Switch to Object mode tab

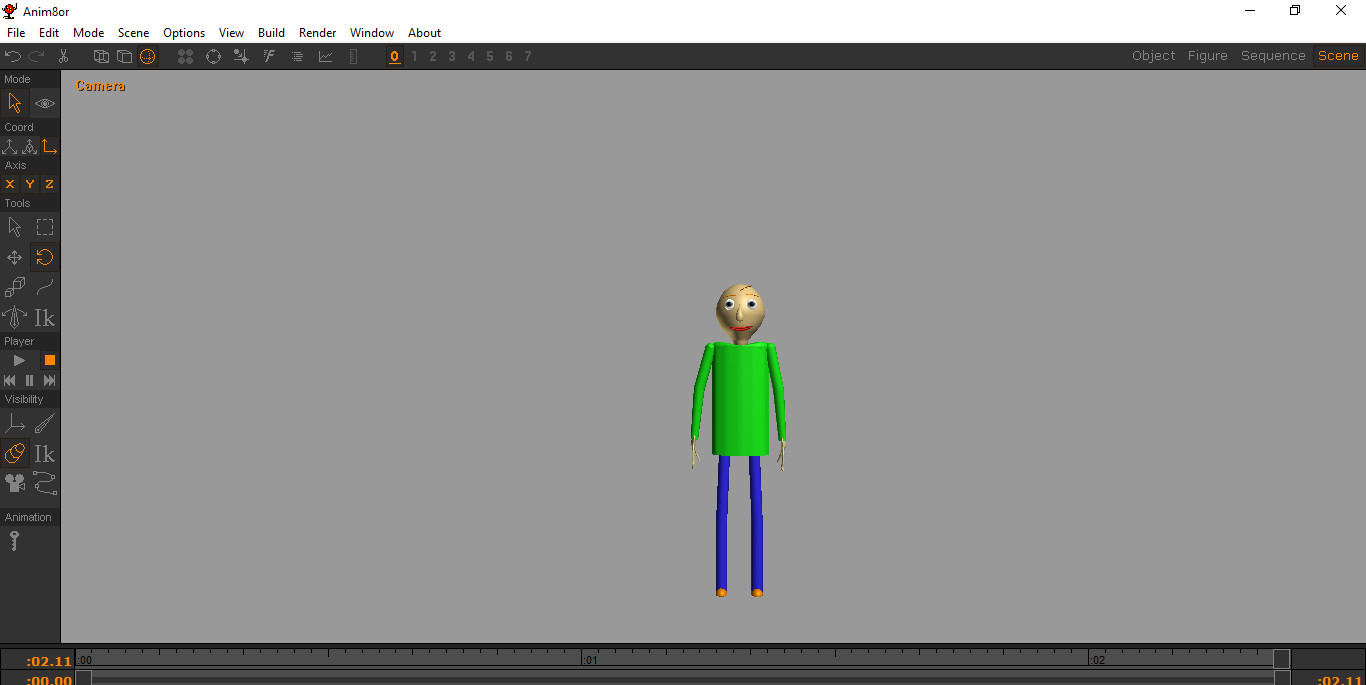pyautogui.click(x=1153, y=55)
